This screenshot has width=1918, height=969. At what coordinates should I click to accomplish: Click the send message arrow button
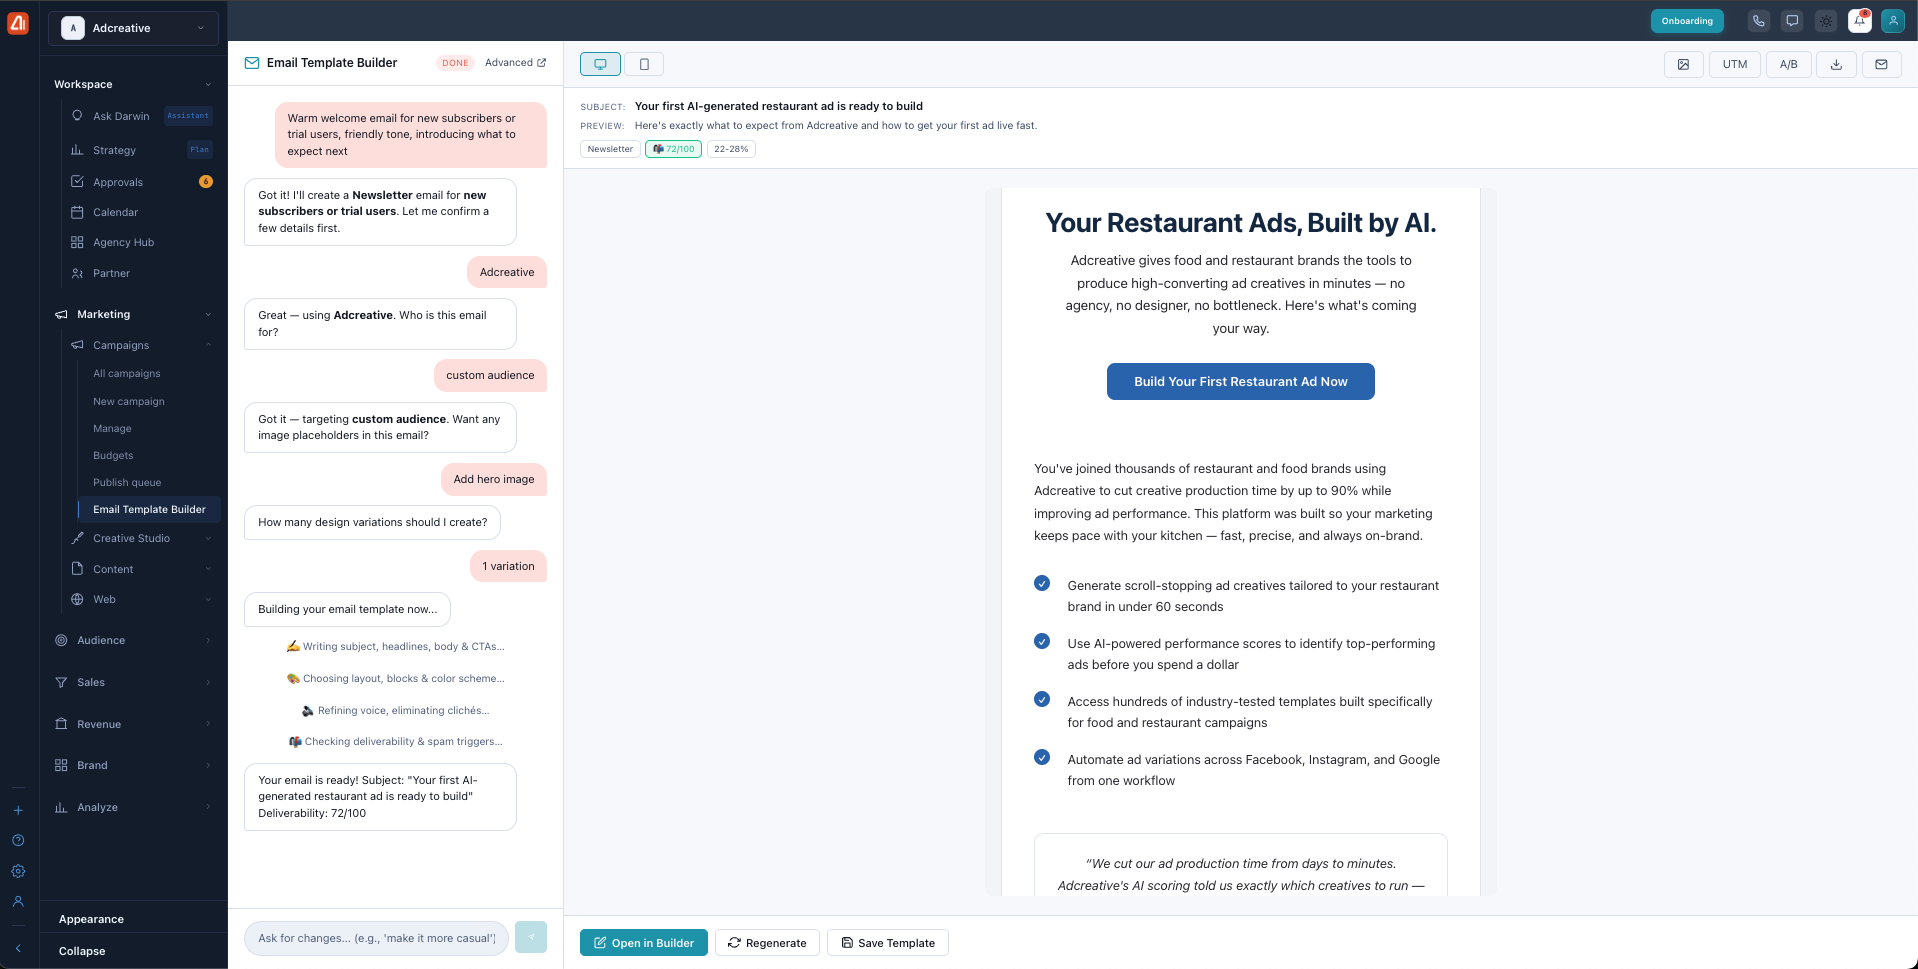[531, 937]
